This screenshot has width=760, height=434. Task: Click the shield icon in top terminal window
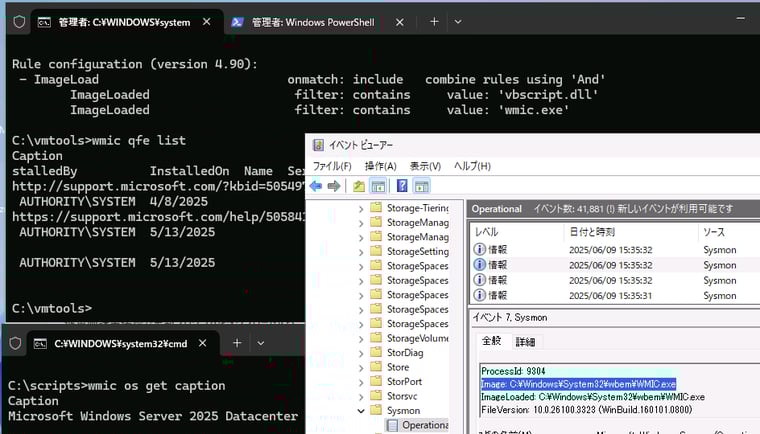(19, 22)
